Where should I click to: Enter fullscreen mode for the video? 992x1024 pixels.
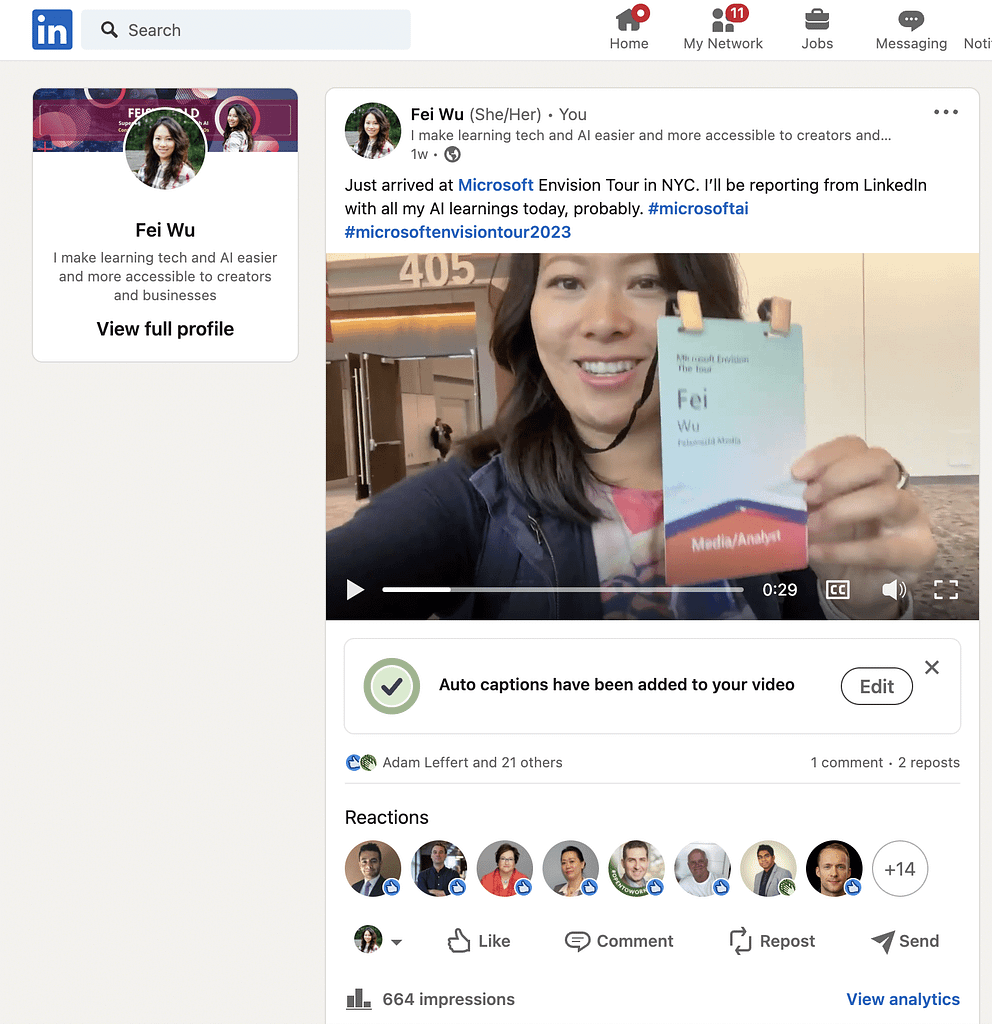tap(946, 590)
